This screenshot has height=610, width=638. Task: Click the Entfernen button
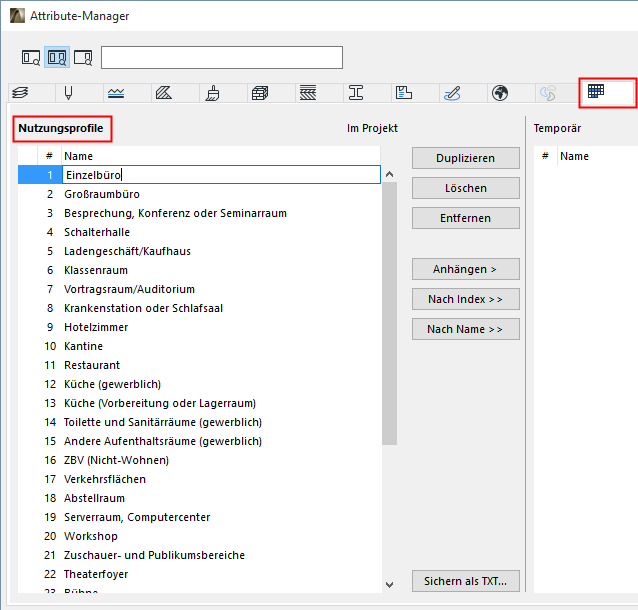[x=465, y=218]
